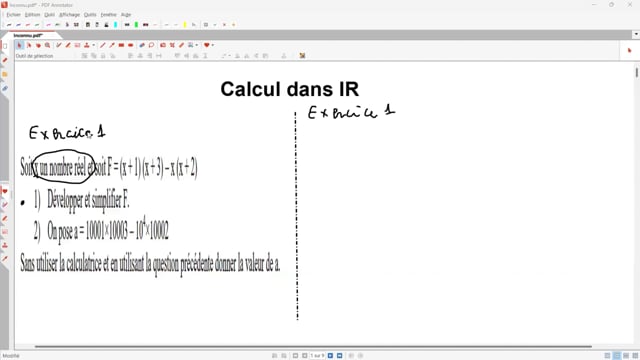The width and height of the screenshot is (640, 360).
Task: Click the text 'Développer et simplifier F.'
Action: (x=88, y=200)
